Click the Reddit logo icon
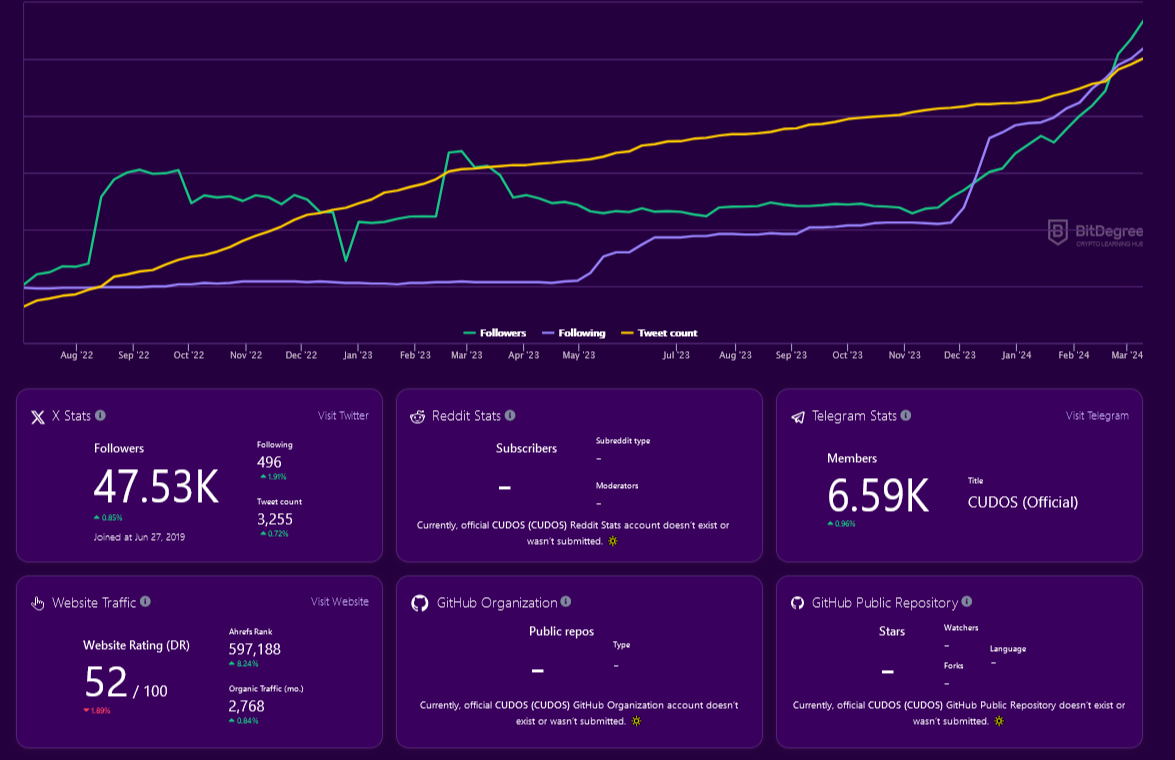Screen dimensions: 1175x760 417,417
